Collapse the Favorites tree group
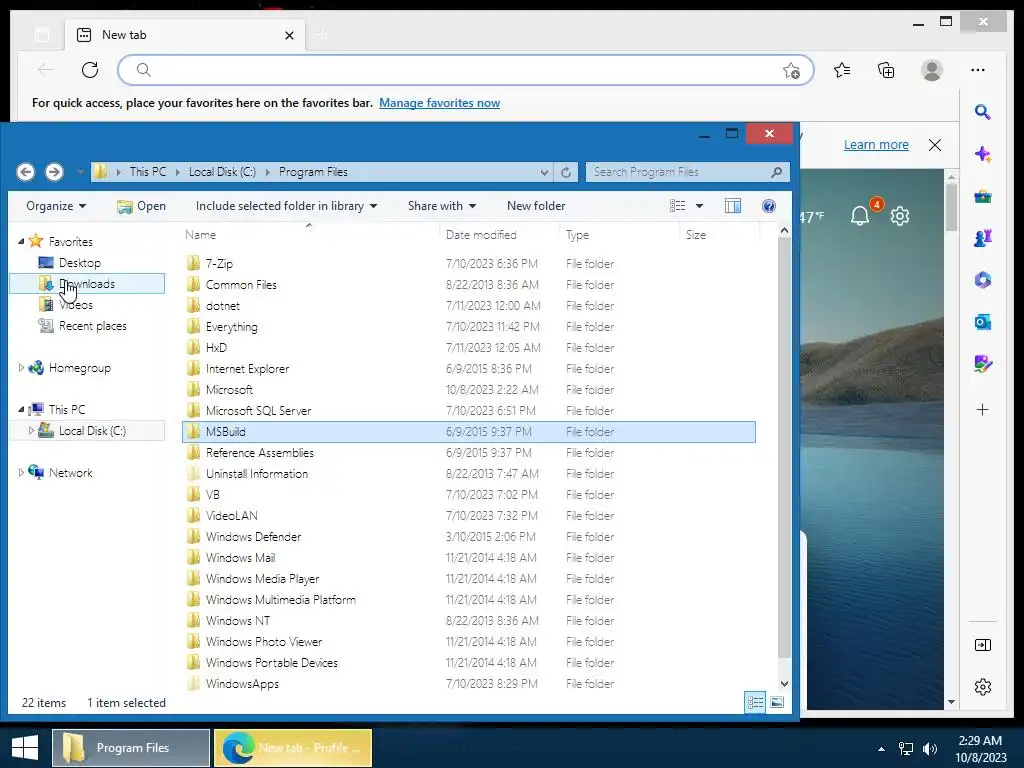 [21, 242]
